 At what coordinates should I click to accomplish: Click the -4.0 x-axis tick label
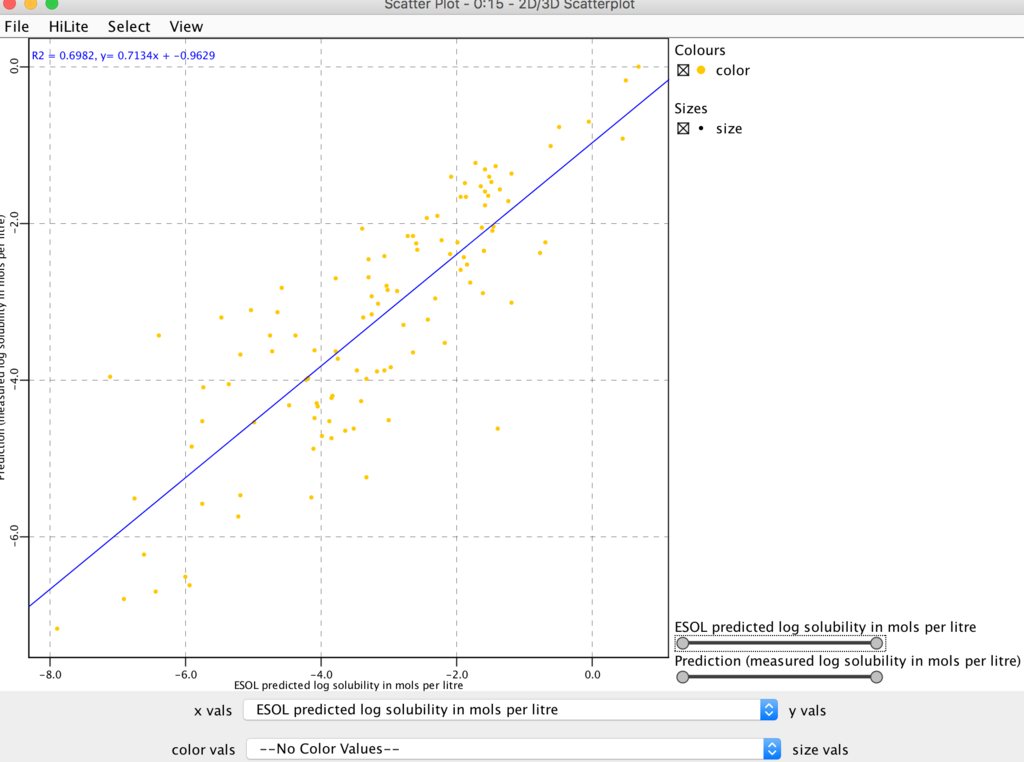click(x=321, y=675)
